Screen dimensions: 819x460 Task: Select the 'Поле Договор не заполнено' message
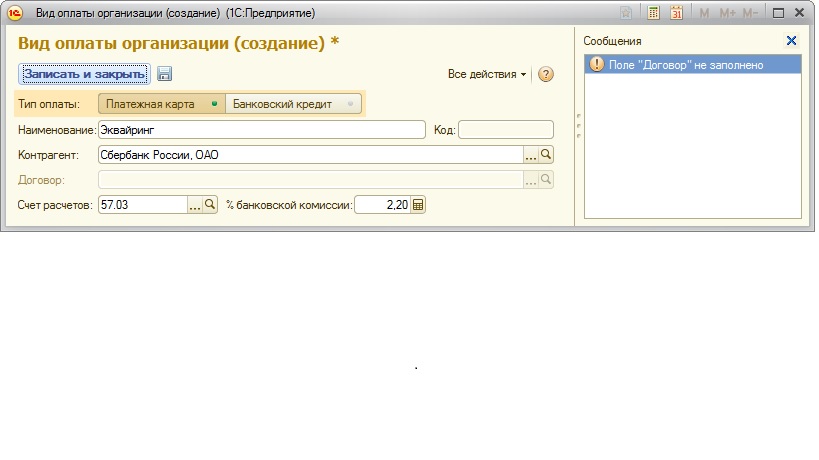click(x=691, y=65)
